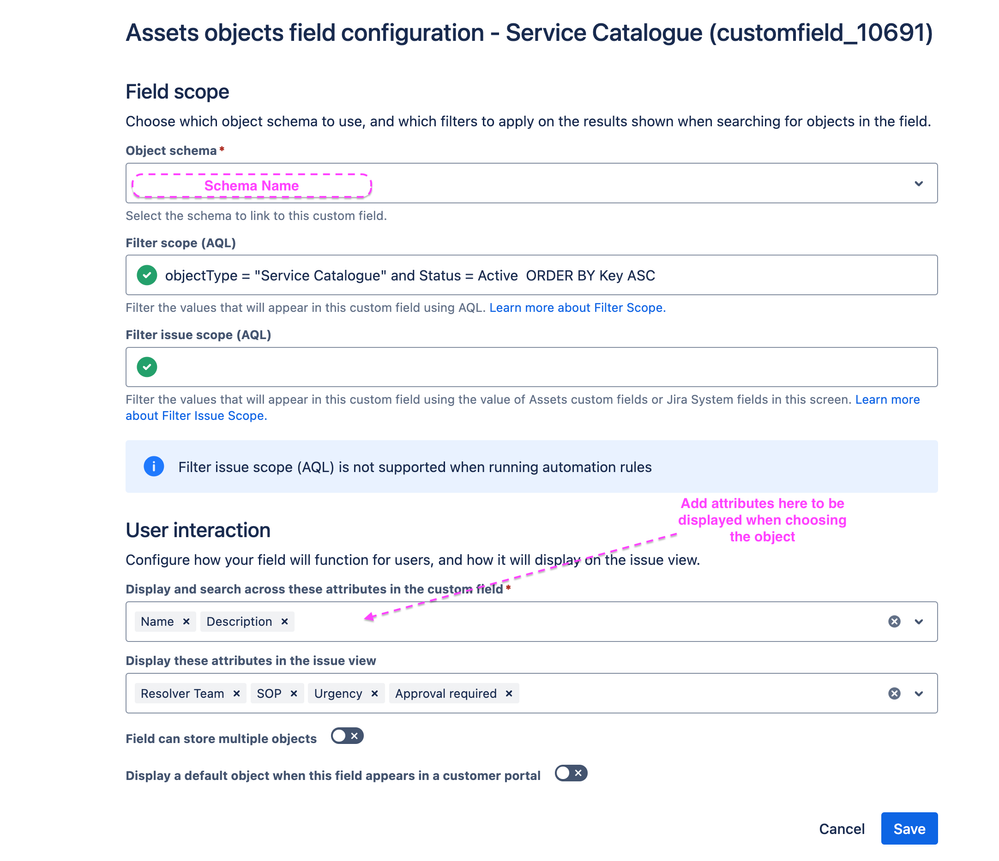Click the info icon in the notice banner
This screenshot has height=861, width=999.
click(x=154, y=467)
